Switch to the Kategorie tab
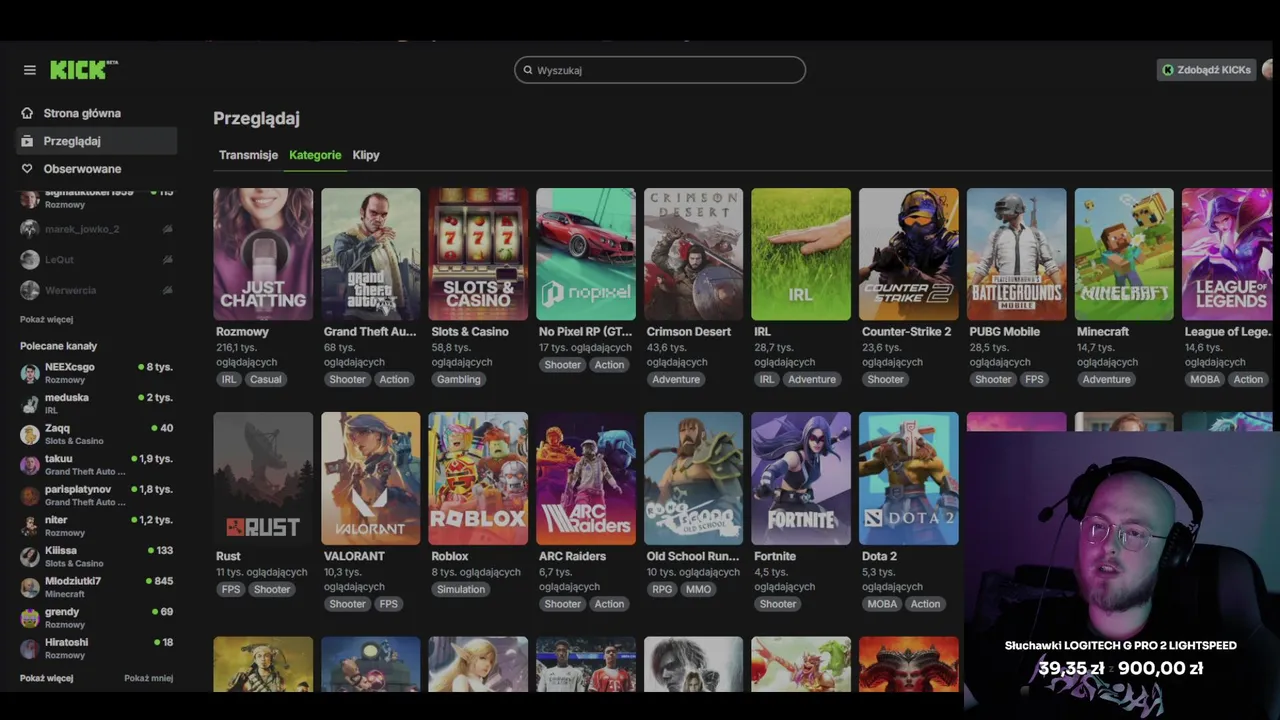 coord(315,155)
